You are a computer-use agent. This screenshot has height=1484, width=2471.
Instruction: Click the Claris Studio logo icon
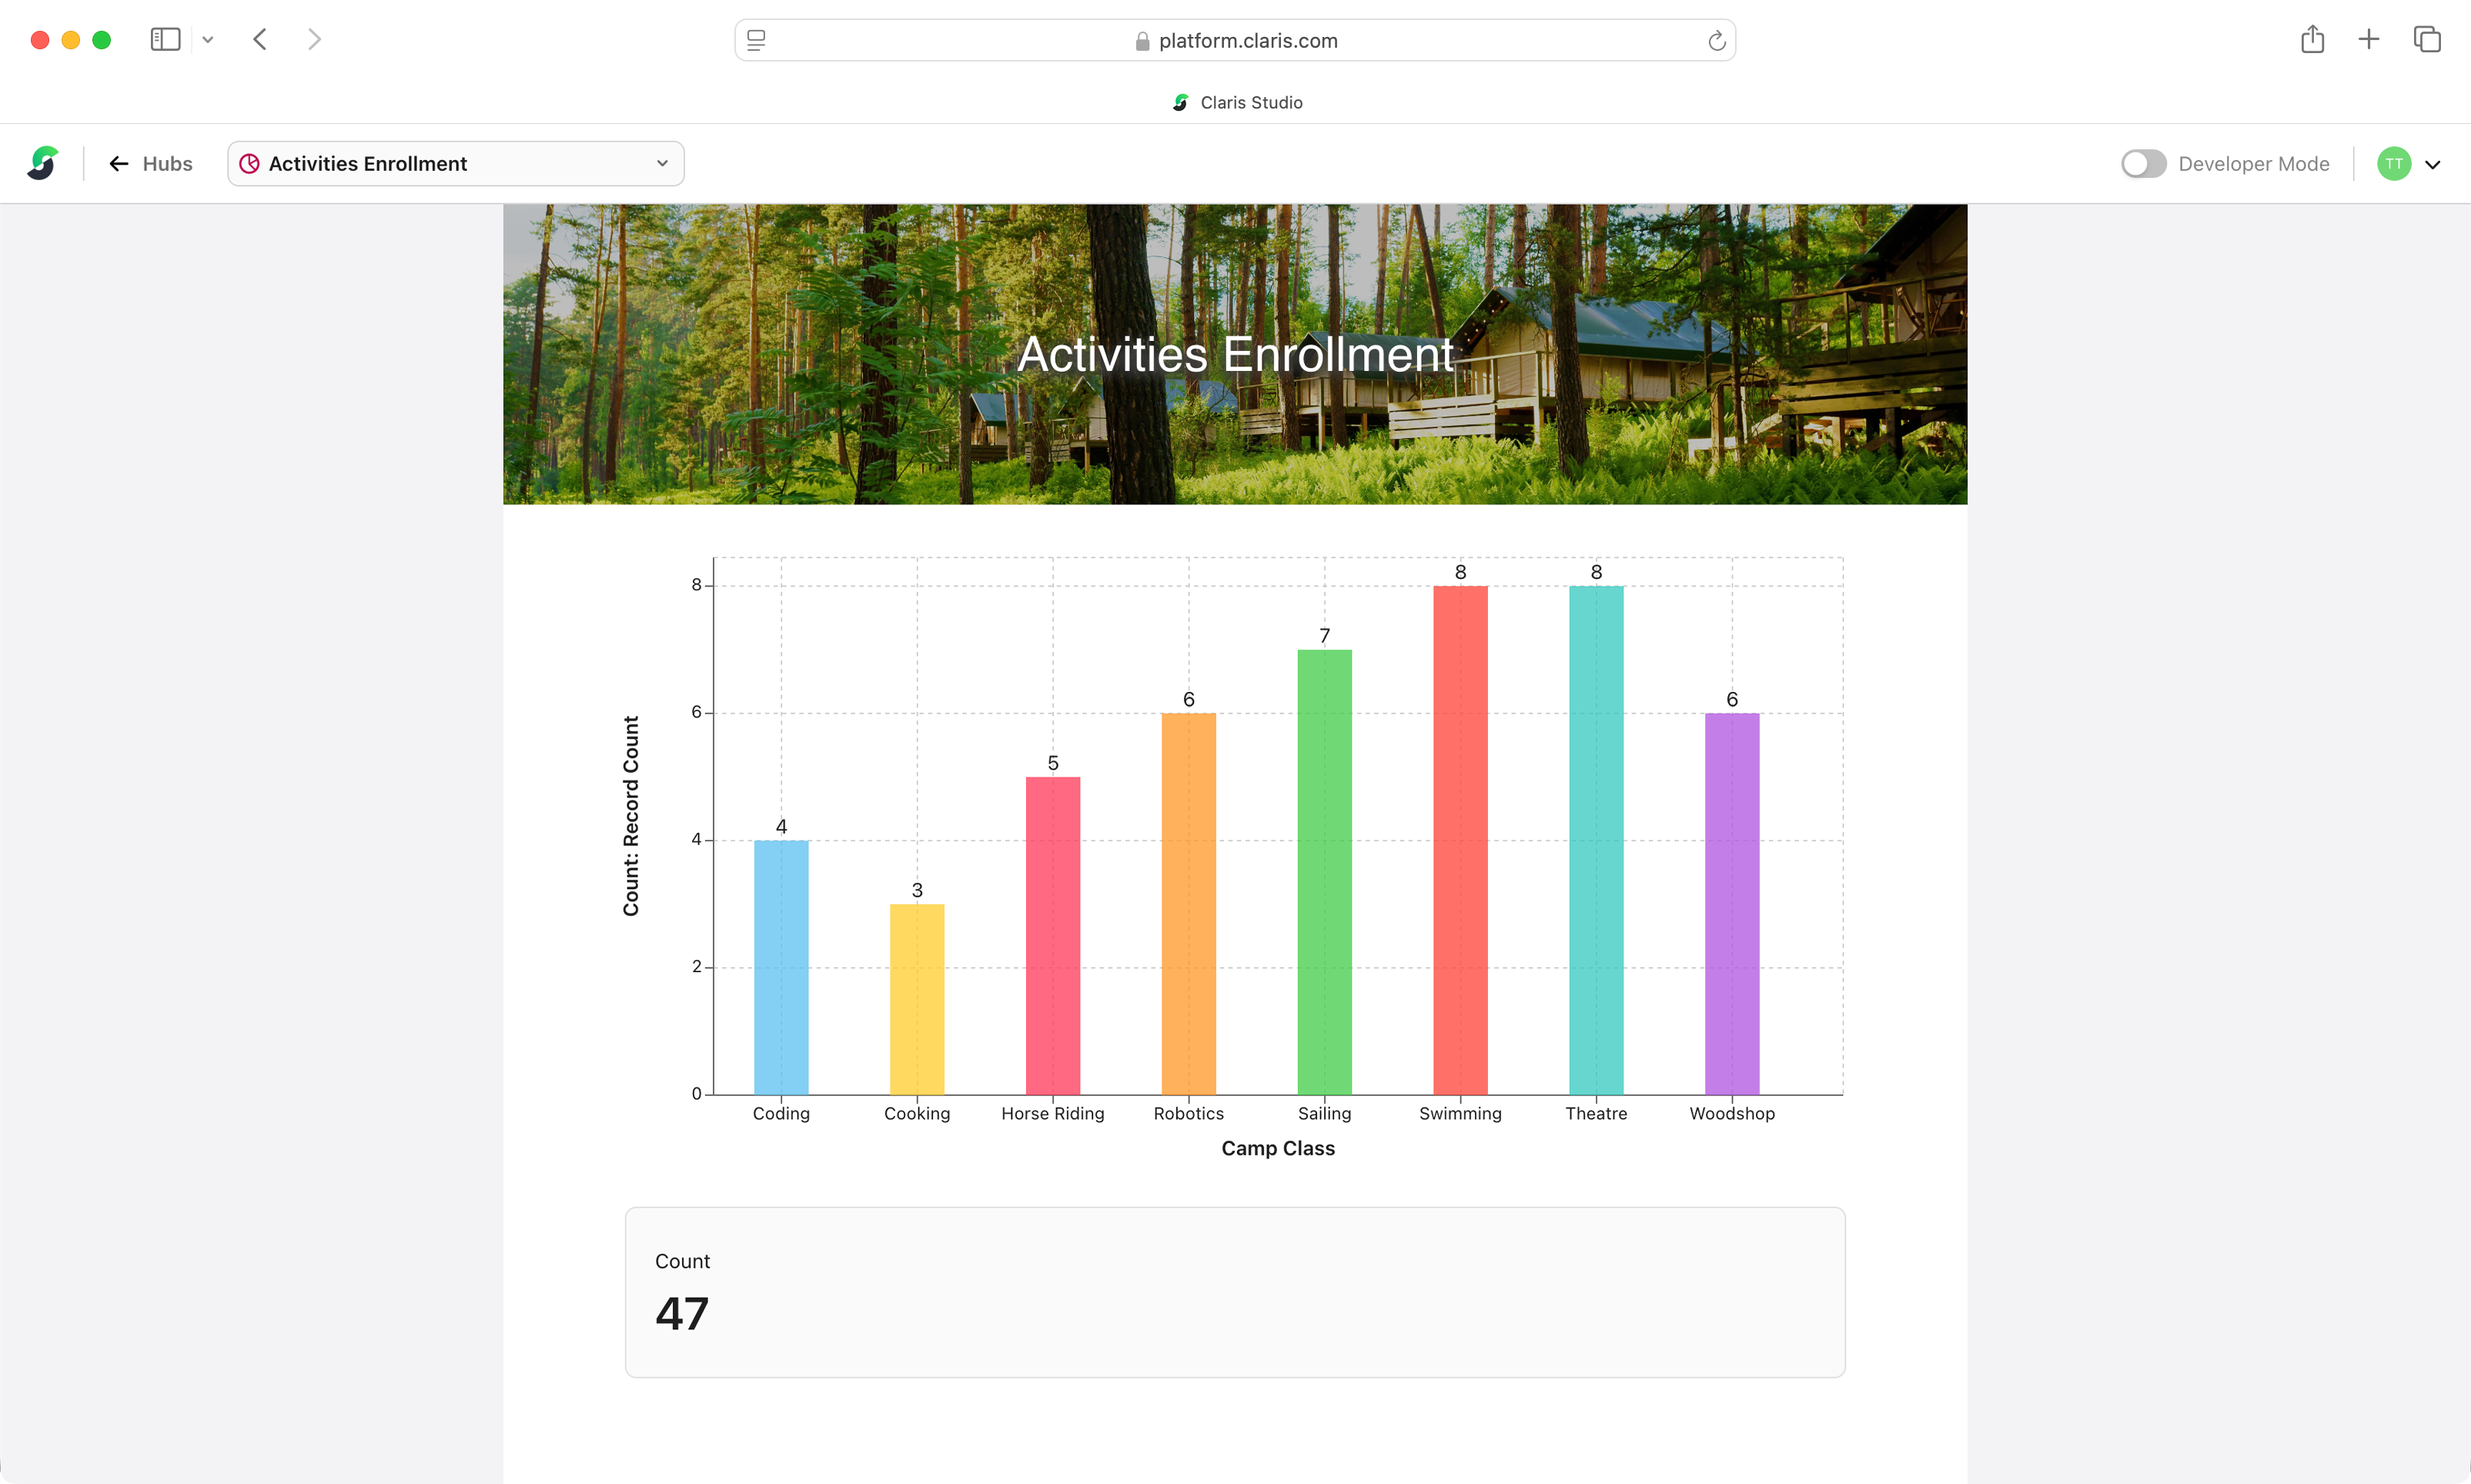(43, 163)
